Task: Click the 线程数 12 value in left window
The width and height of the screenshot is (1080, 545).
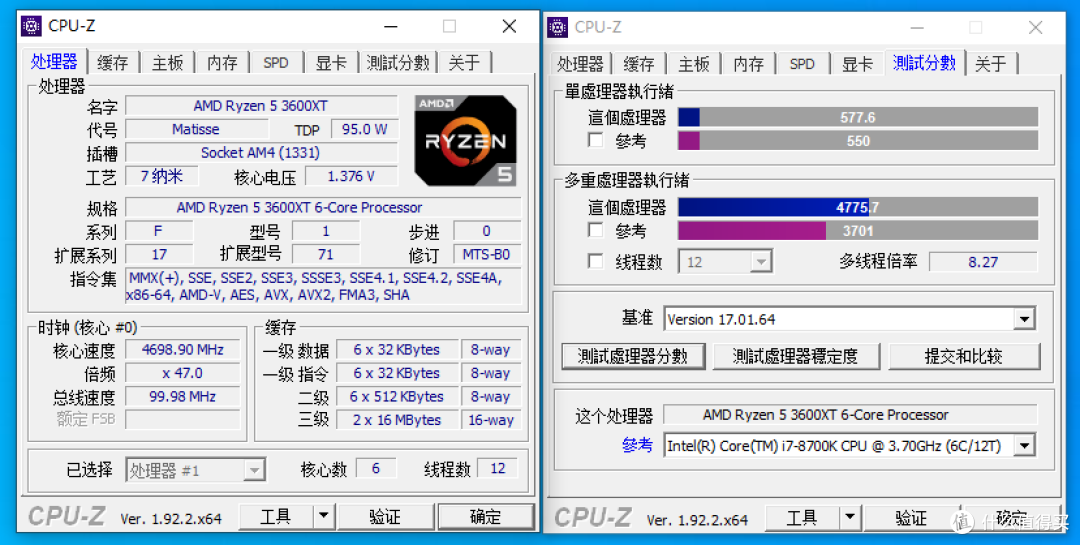Action: [x=497, y=469]
